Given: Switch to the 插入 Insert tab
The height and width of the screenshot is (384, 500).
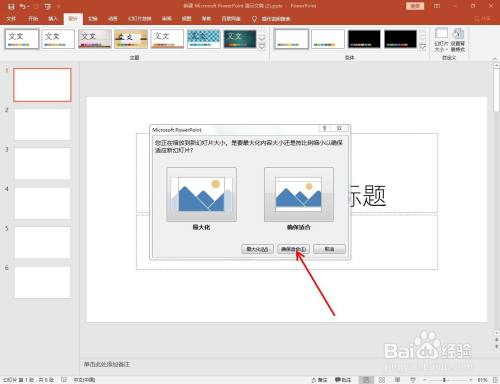Looking at the screenshot, I should [x=53, y=19].
